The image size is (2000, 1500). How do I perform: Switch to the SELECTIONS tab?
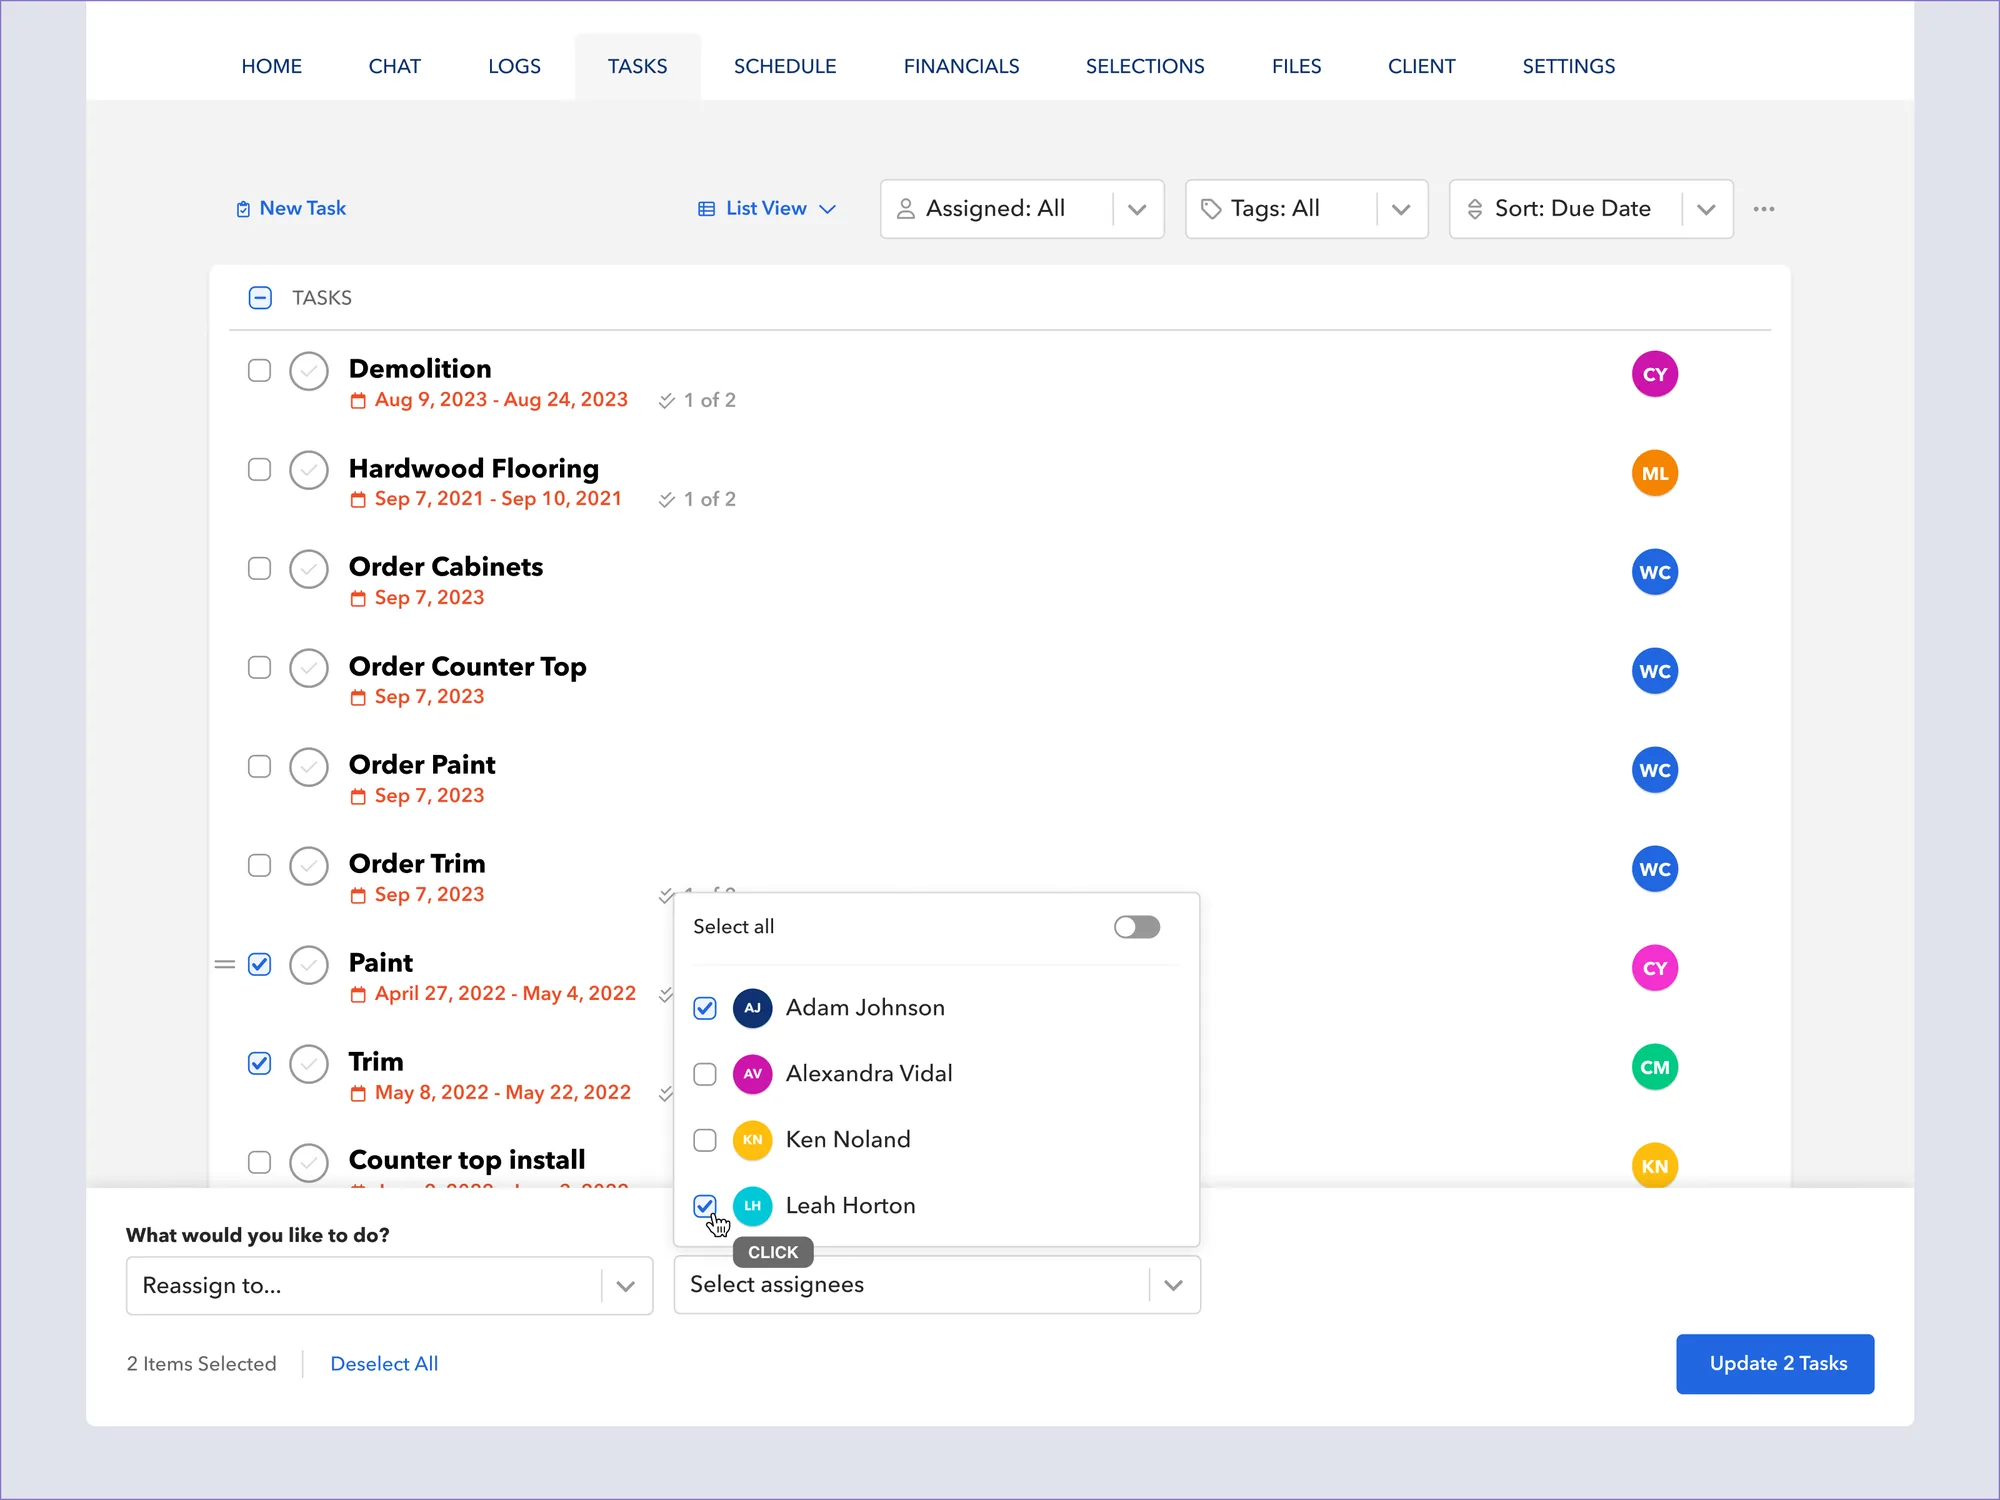click(1145, 66)
